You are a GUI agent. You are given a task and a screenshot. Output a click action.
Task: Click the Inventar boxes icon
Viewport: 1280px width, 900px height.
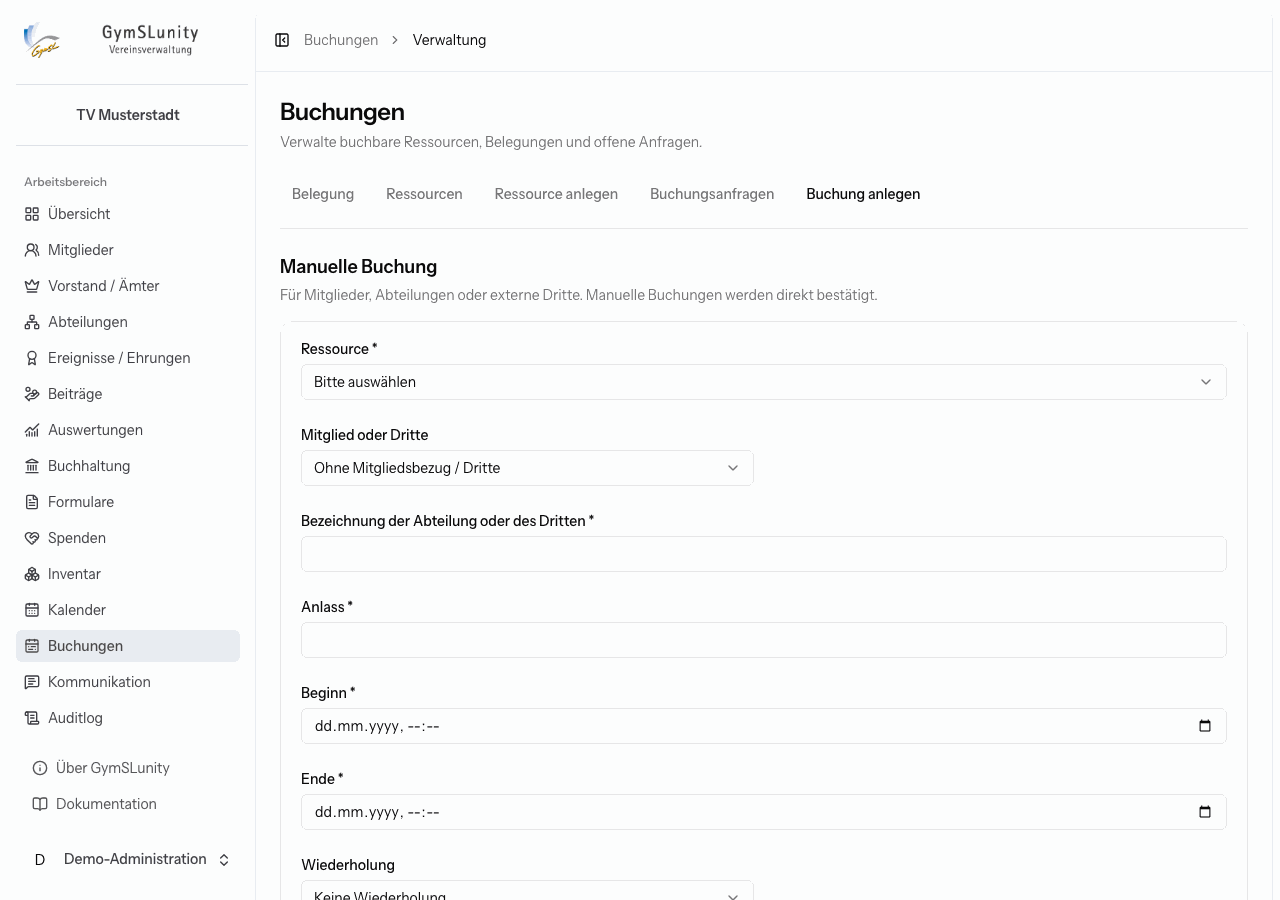pyautogui.click(x=32, y=574)
